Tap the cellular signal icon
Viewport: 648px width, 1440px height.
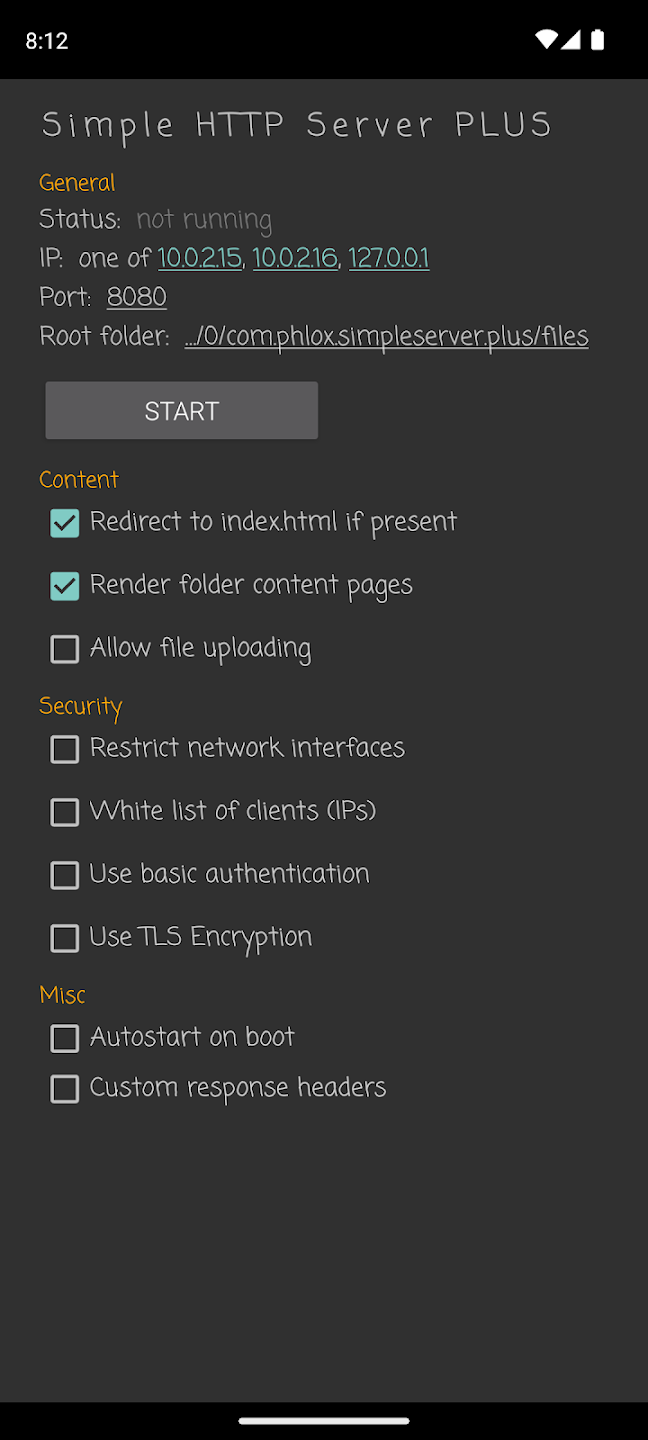tap(570, 40)
